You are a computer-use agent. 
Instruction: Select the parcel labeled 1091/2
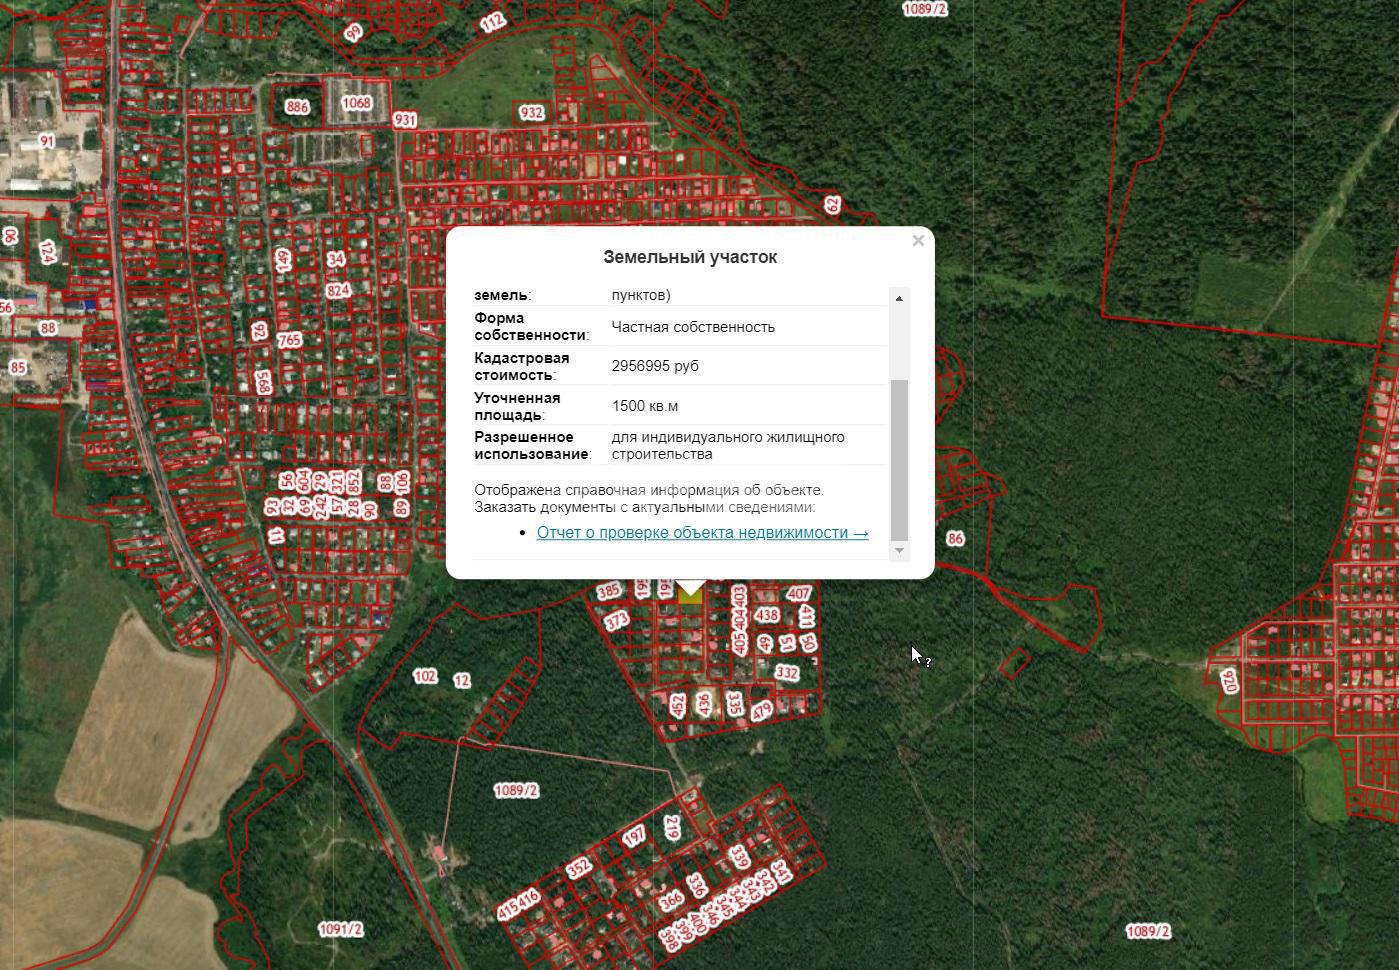tap(340, 930)
